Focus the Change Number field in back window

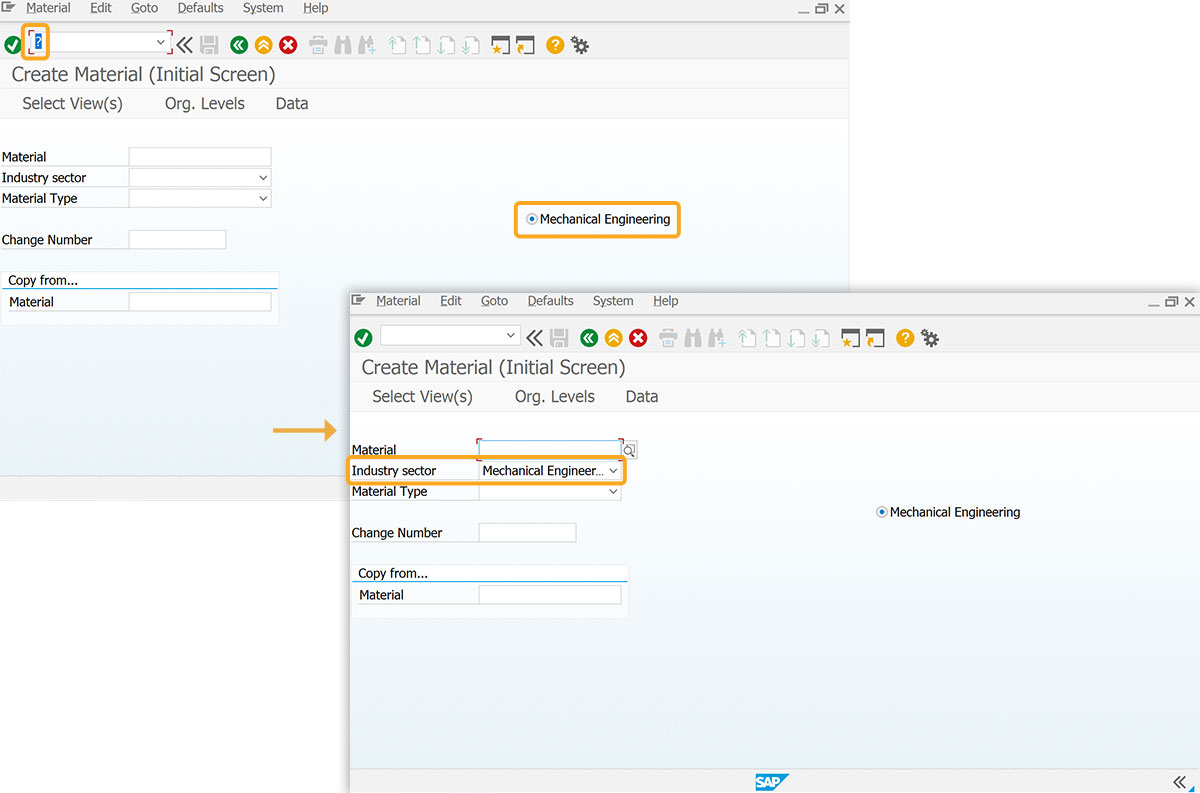click(177, 240)
